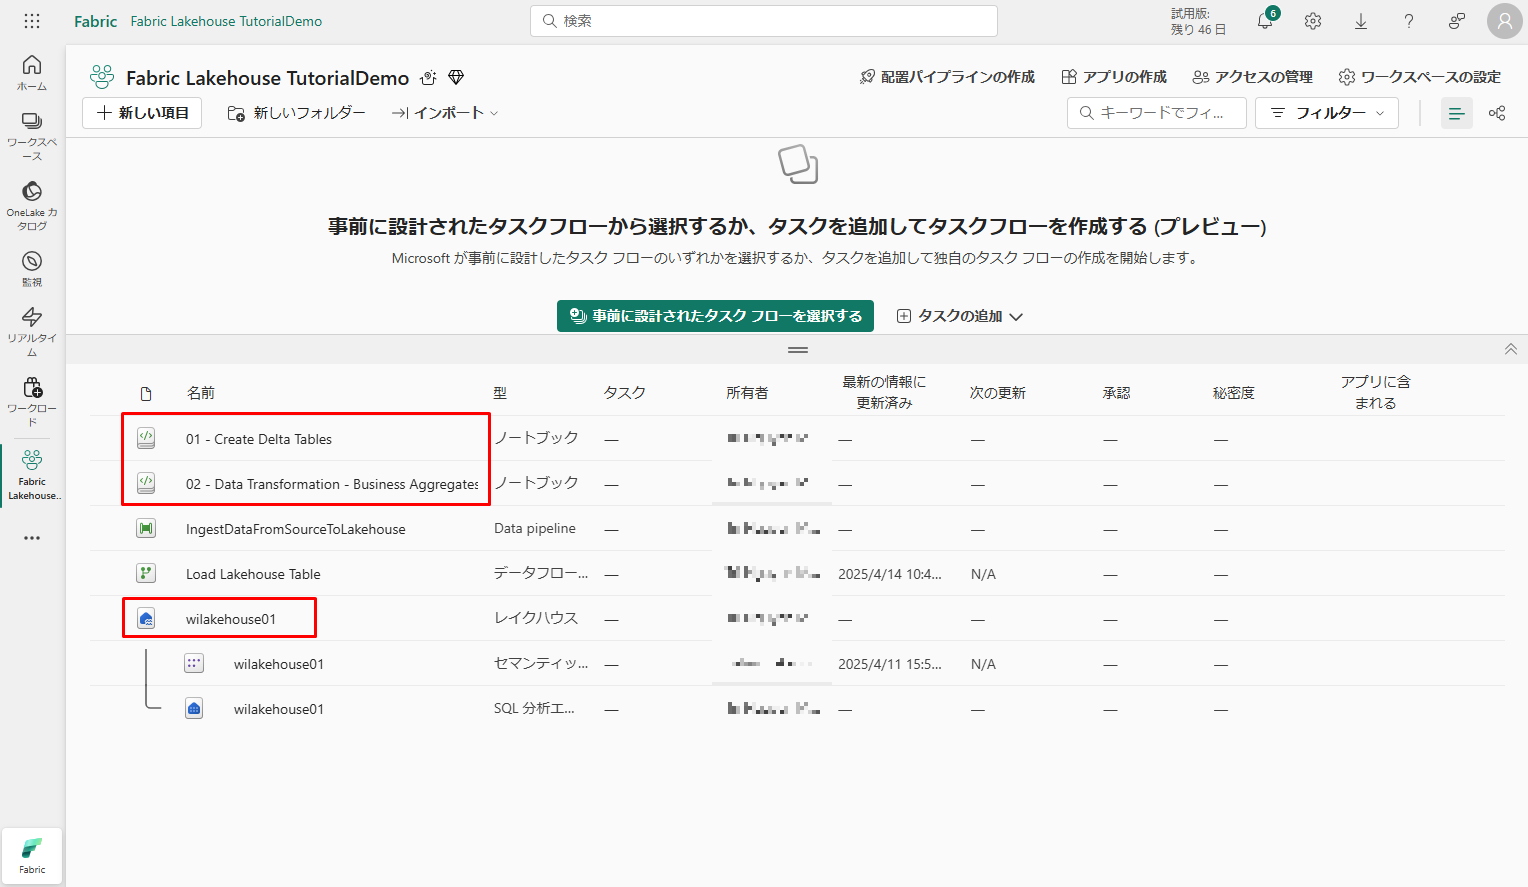1528x887 pixels.
Task: Open アクセスの管理 menu item
Action: pyautogui.click(x=1253, y=77)
